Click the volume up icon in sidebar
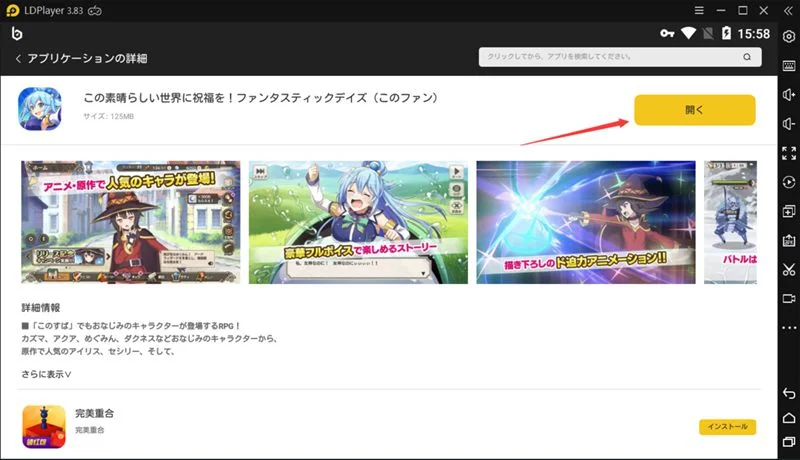Viewport: 800px width, 460px height. 789,95
